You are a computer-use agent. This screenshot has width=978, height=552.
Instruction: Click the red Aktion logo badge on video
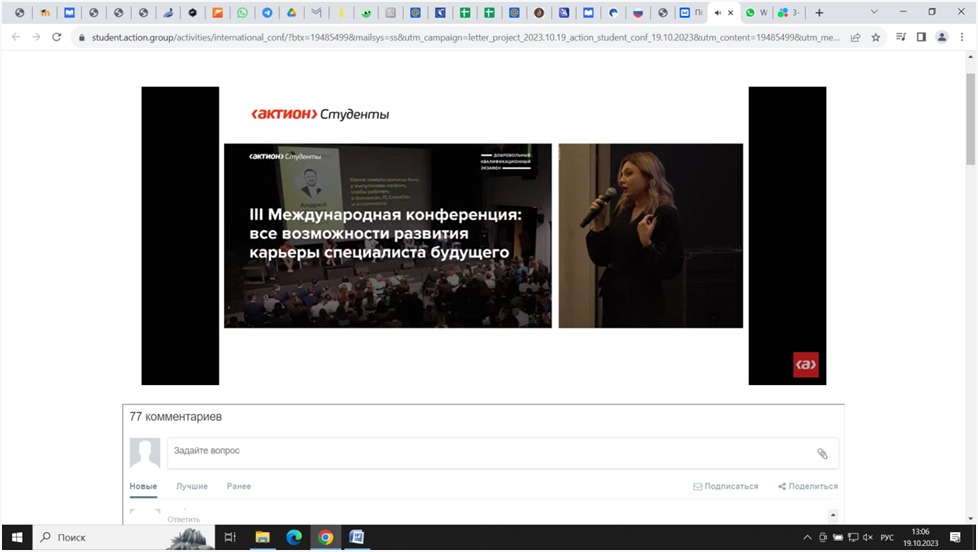point(805,365)
